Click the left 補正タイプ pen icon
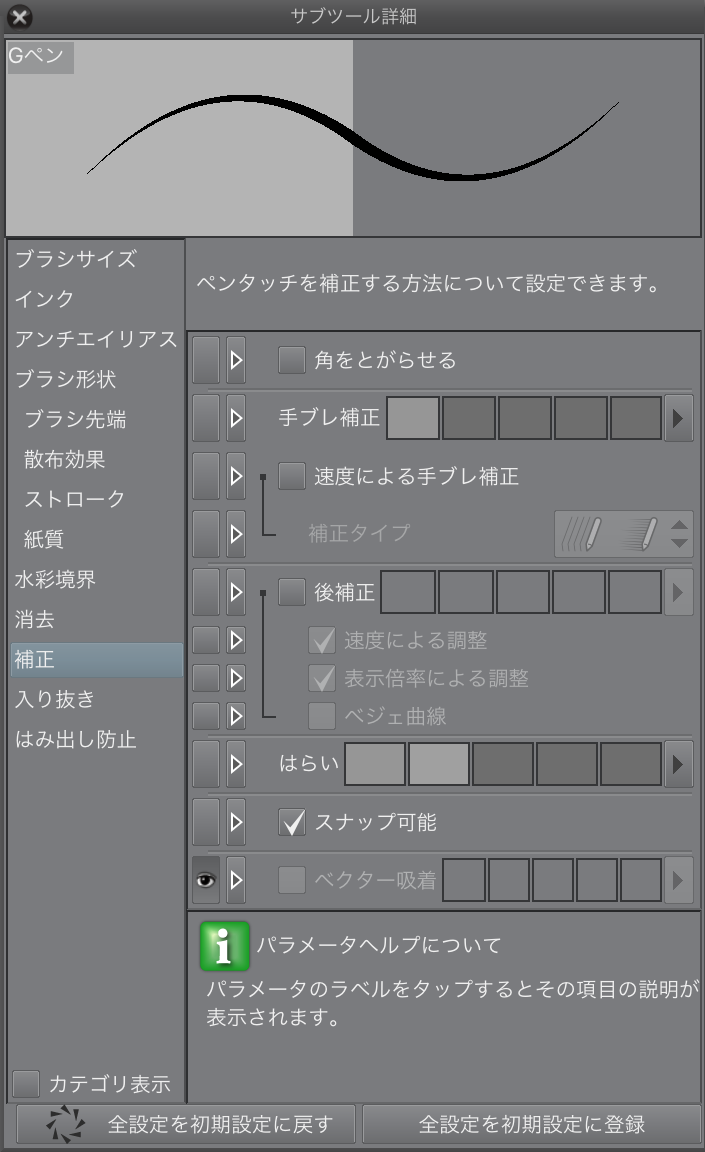The width and height of the screenshot is (705, 1152). (583, 534)
